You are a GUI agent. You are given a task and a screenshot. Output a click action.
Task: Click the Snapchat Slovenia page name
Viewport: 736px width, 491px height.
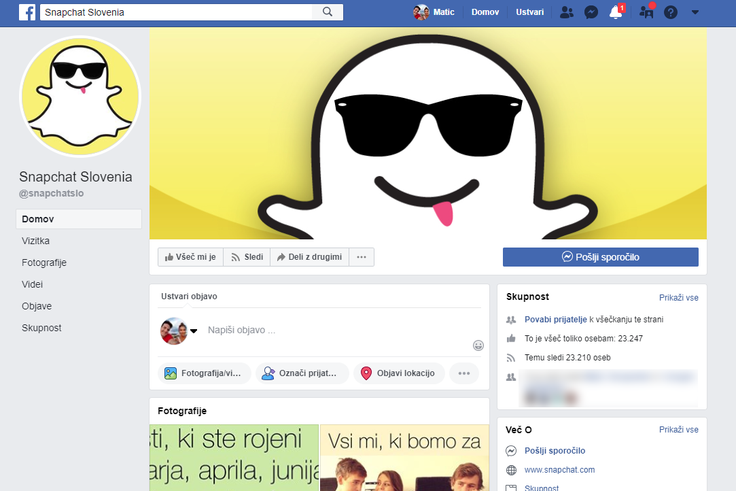(76, 177)
